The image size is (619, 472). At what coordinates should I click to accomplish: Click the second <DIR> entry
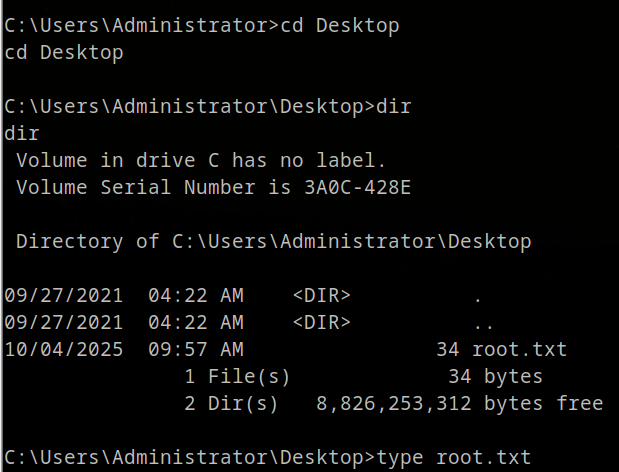click(322, 322)
